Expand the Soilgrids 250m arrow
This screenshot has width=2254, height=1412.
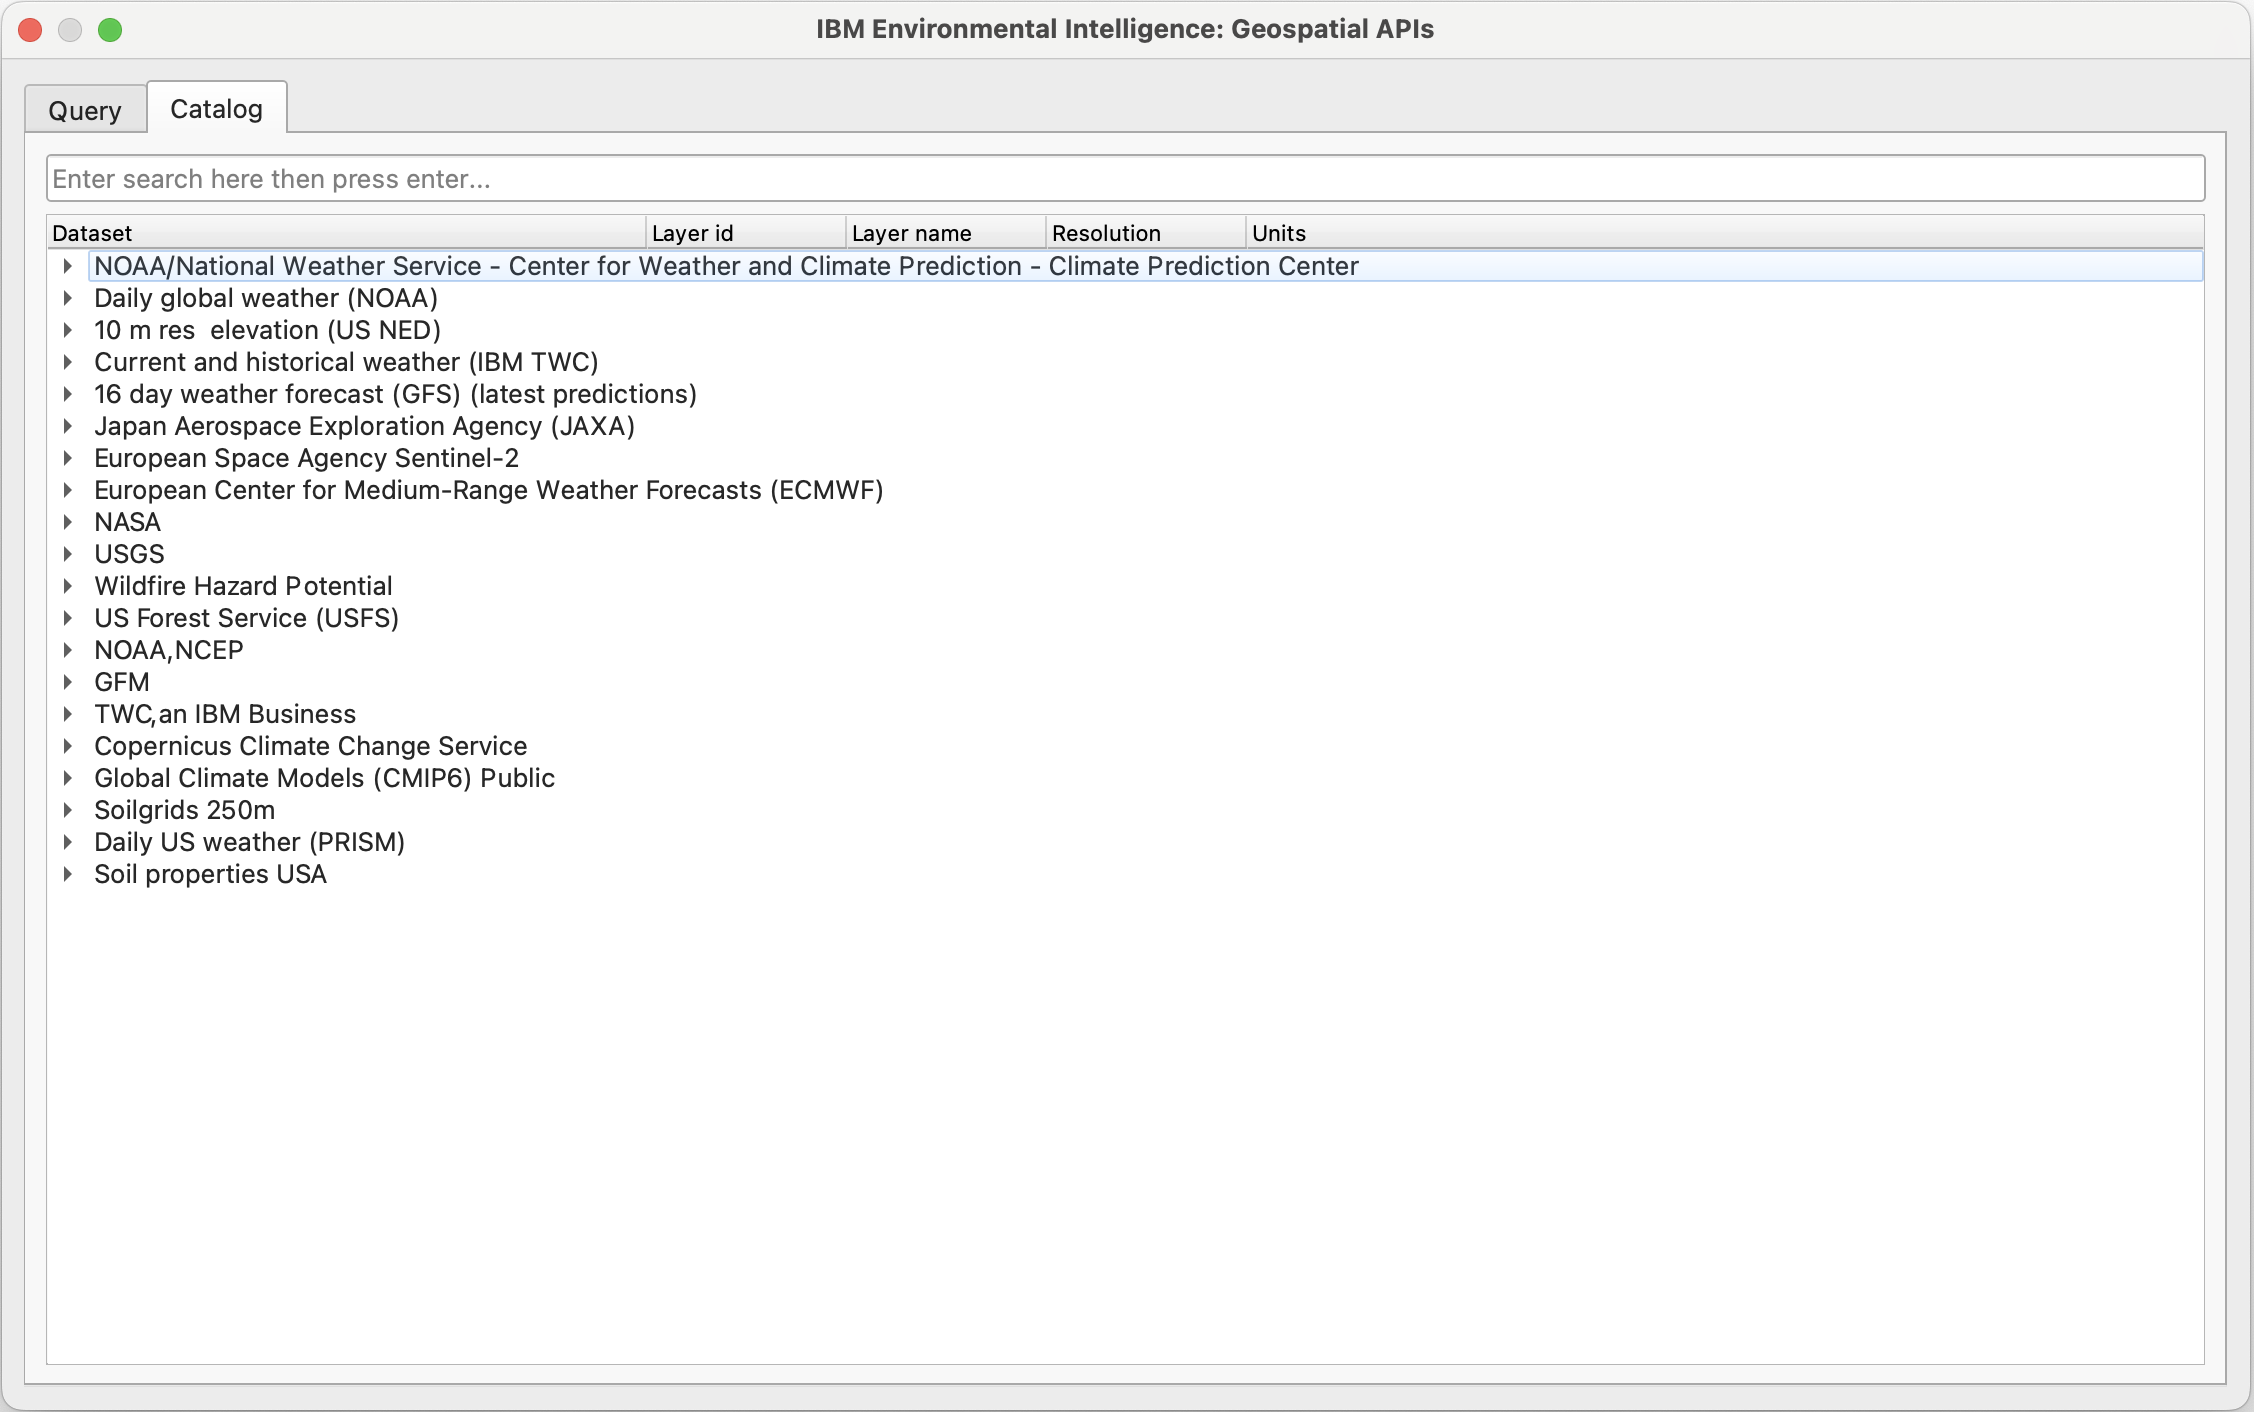tap(67, 810)
